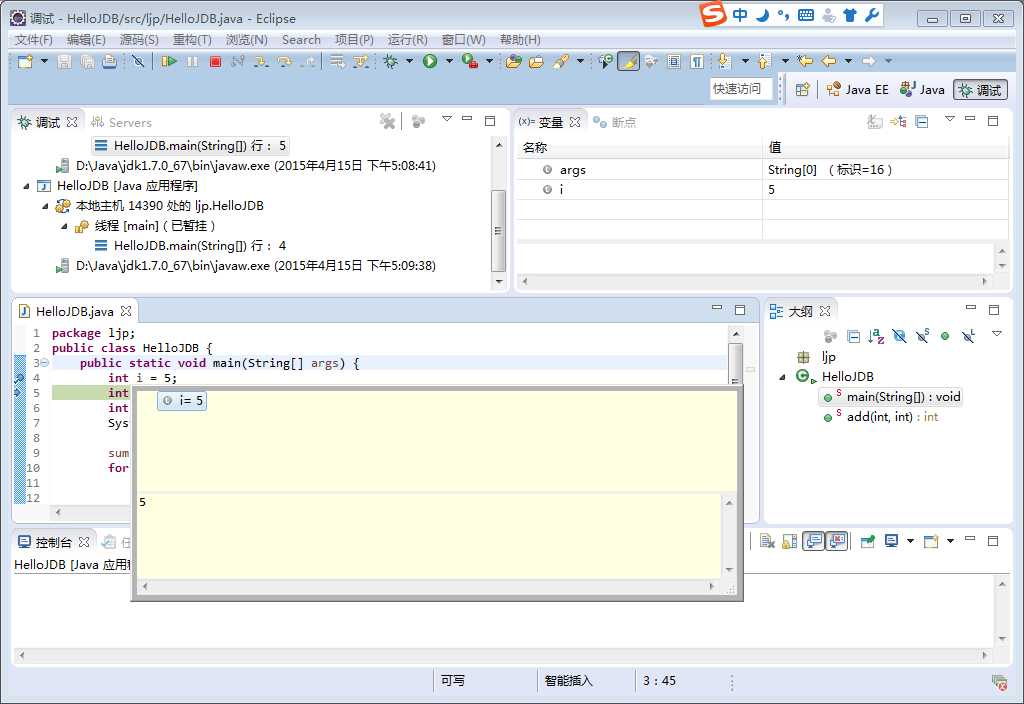Click the Last Edit Location icon
Screen dimensions: 1024x704
pyautogui.click(x=805, y=61)
